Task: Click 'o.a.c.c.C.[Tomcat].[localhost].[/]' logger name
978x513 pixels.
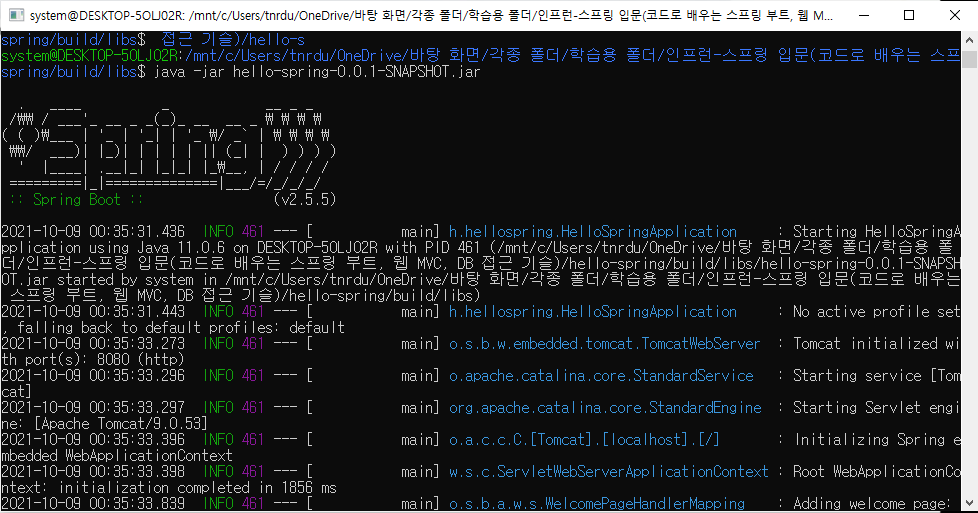Action: [x=584, y=439]
